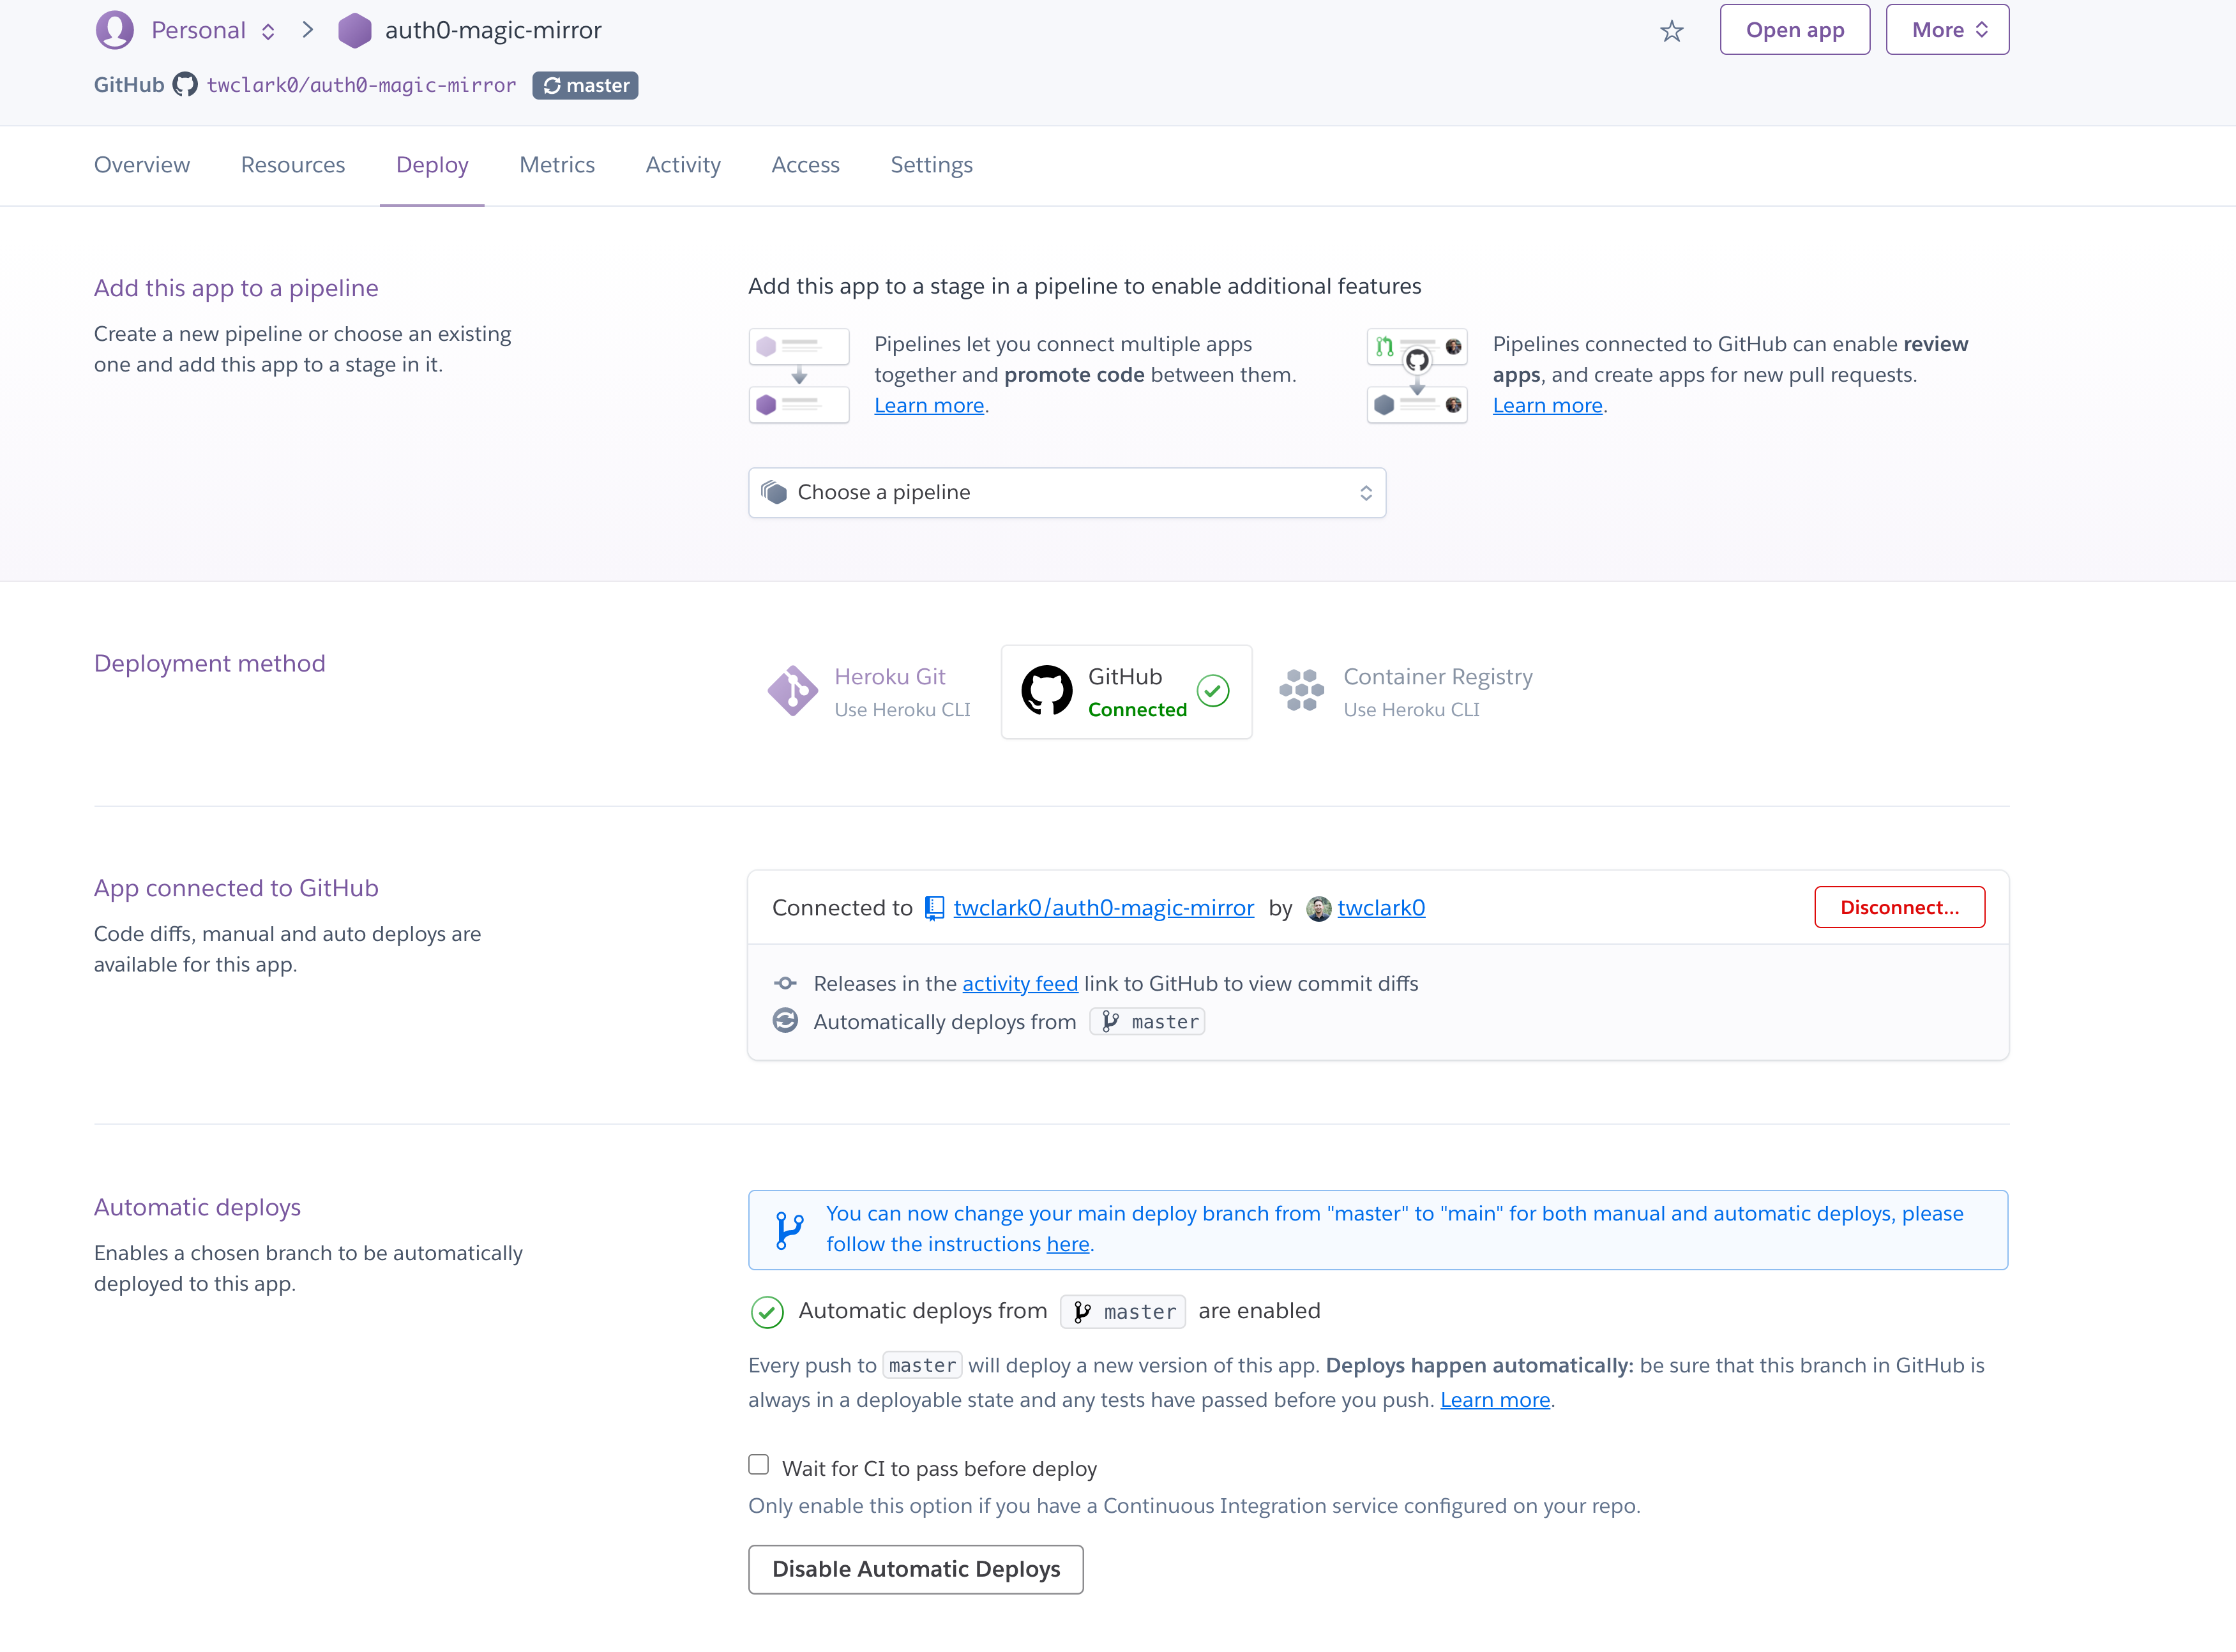Select the Heroku Git deployment icon
This screenshot has height=1652, width=2236.
pos(792,691)
